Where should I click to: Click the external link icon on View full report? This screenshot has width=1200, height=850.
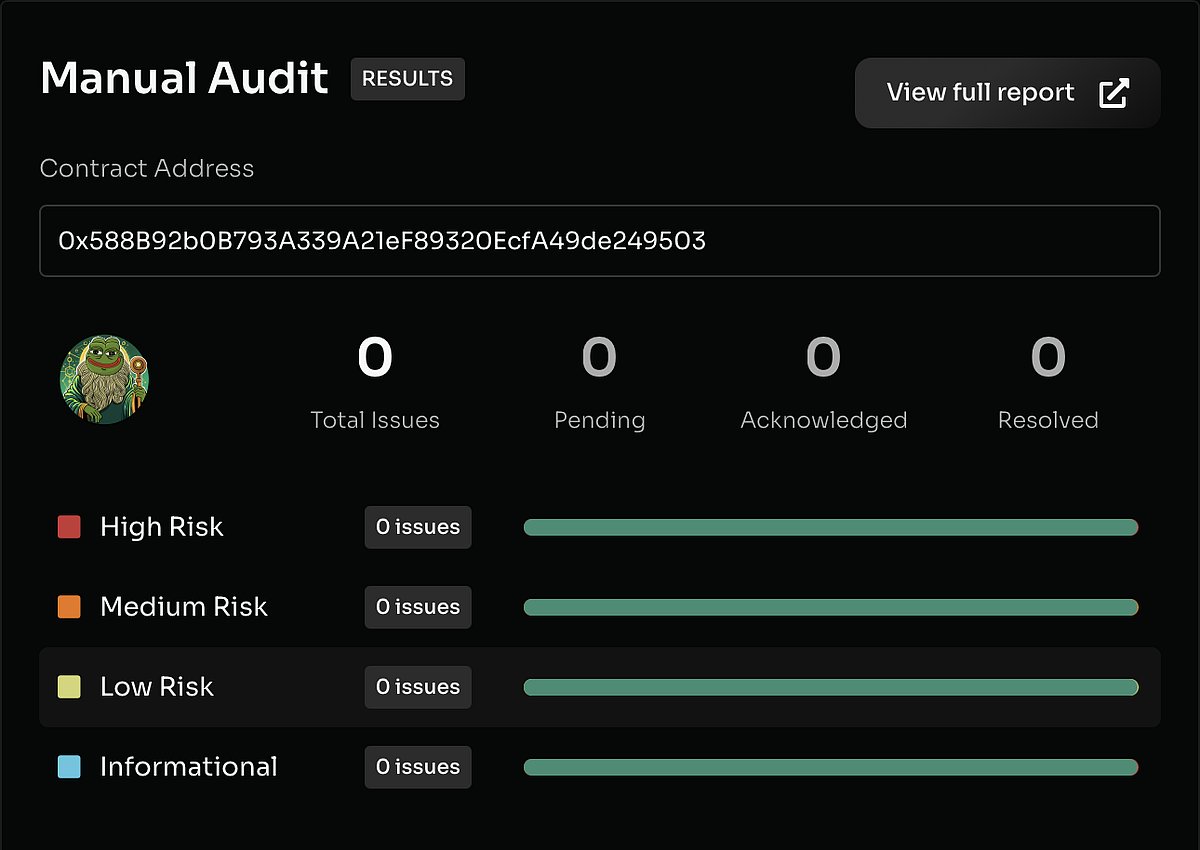[1114, 91]
